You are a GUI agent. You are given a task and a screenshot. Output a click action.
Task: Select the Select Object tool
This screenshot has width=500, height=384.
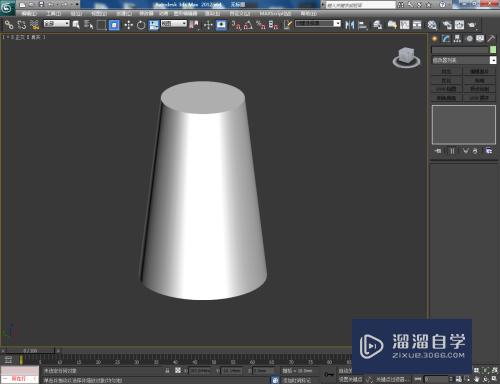point(76,25)
